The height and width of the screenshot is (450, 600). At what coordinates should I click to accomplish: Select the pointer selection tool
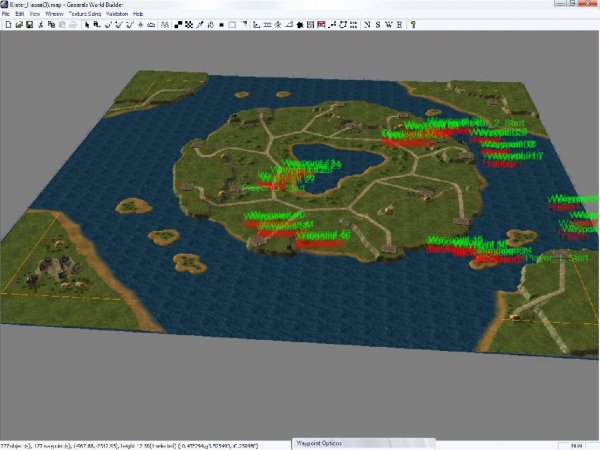pos(87,24)
